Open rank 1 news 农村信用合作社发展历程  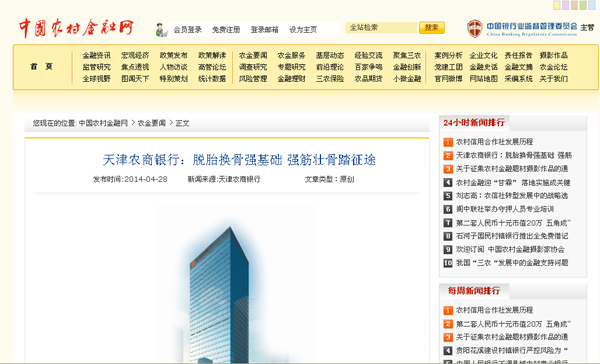click(x=494, y=142)
